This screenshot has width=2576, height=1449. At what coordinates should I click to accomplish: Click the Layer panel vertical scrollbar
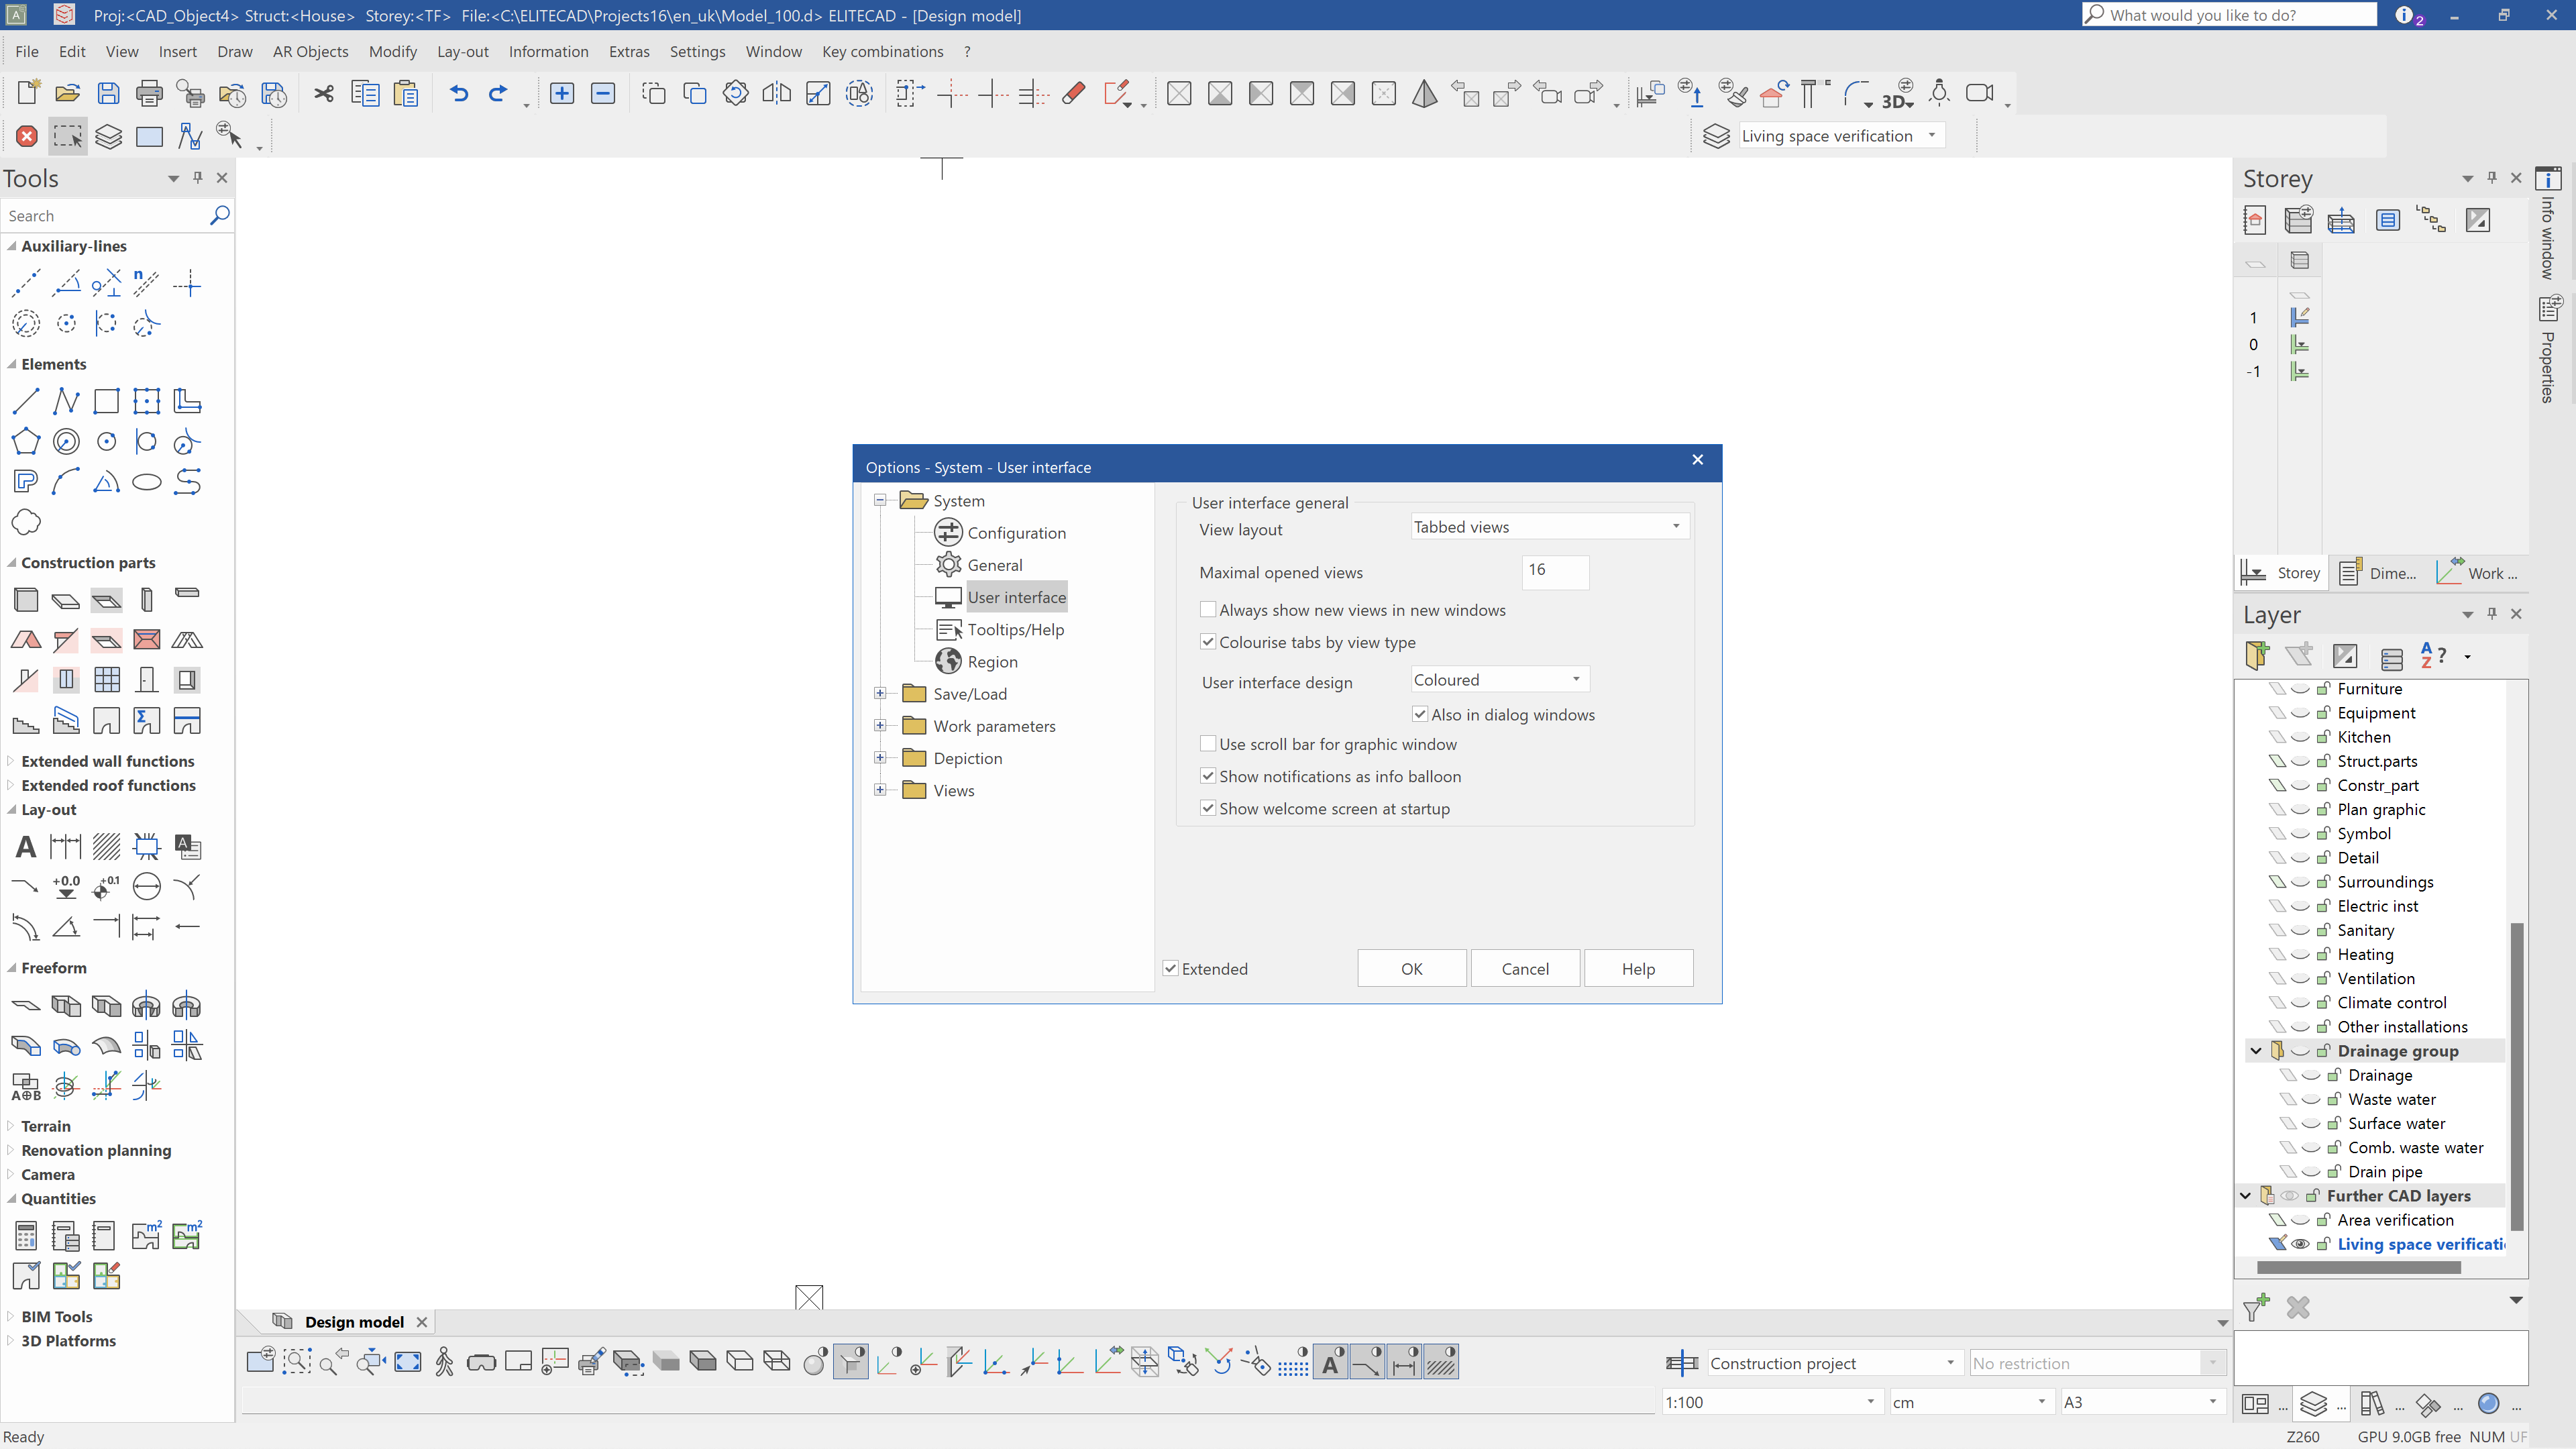tap(2517, 1075)
